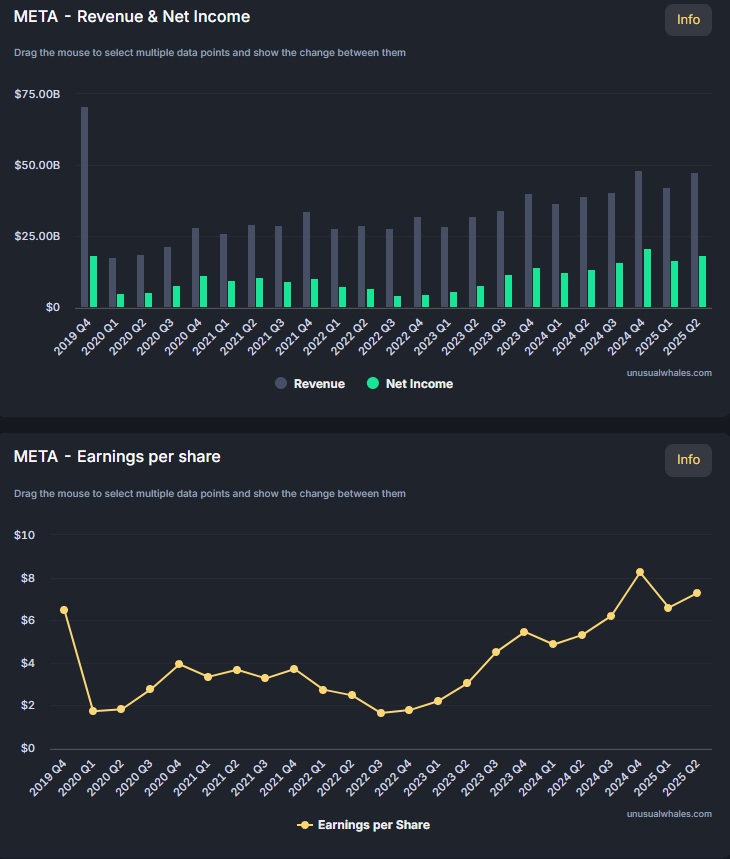Select the 2019 Q4 EPS data point

pos(64,610)
